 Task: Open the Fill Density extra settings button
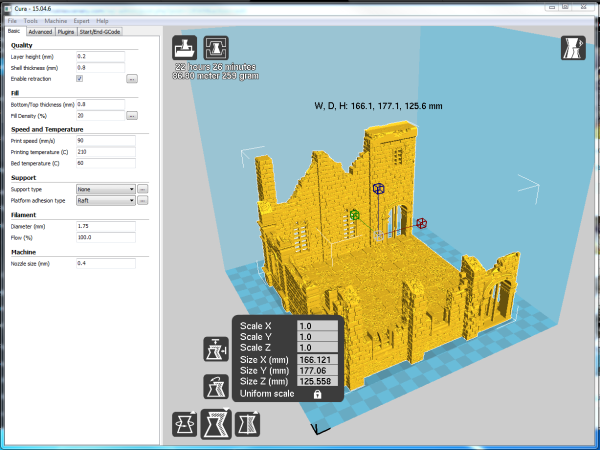(132, 115)
